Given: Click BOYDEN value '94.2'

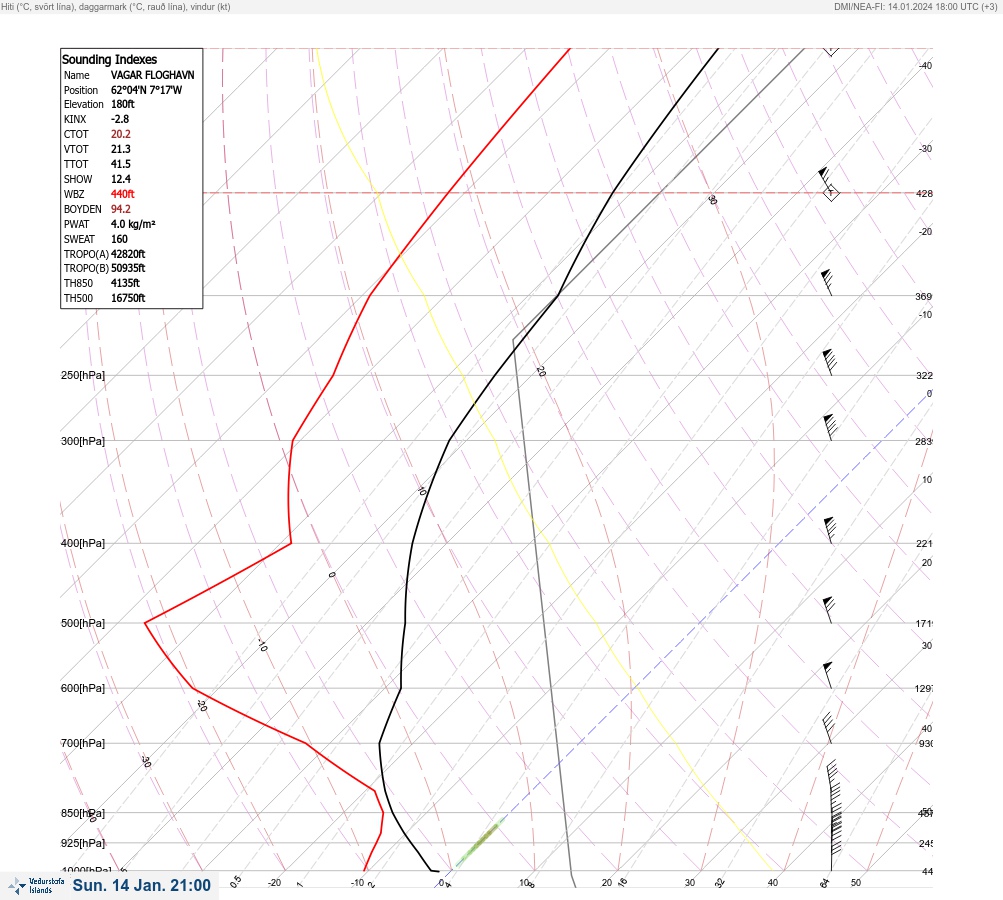Looking at the screenshot, I should click(120, 209).
